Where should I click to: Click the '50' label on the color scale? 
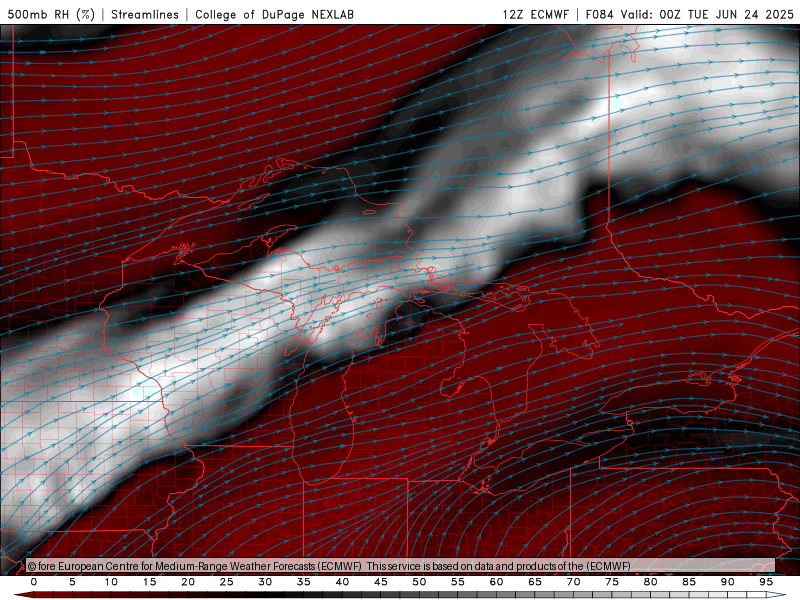click(x=419, y=582)
